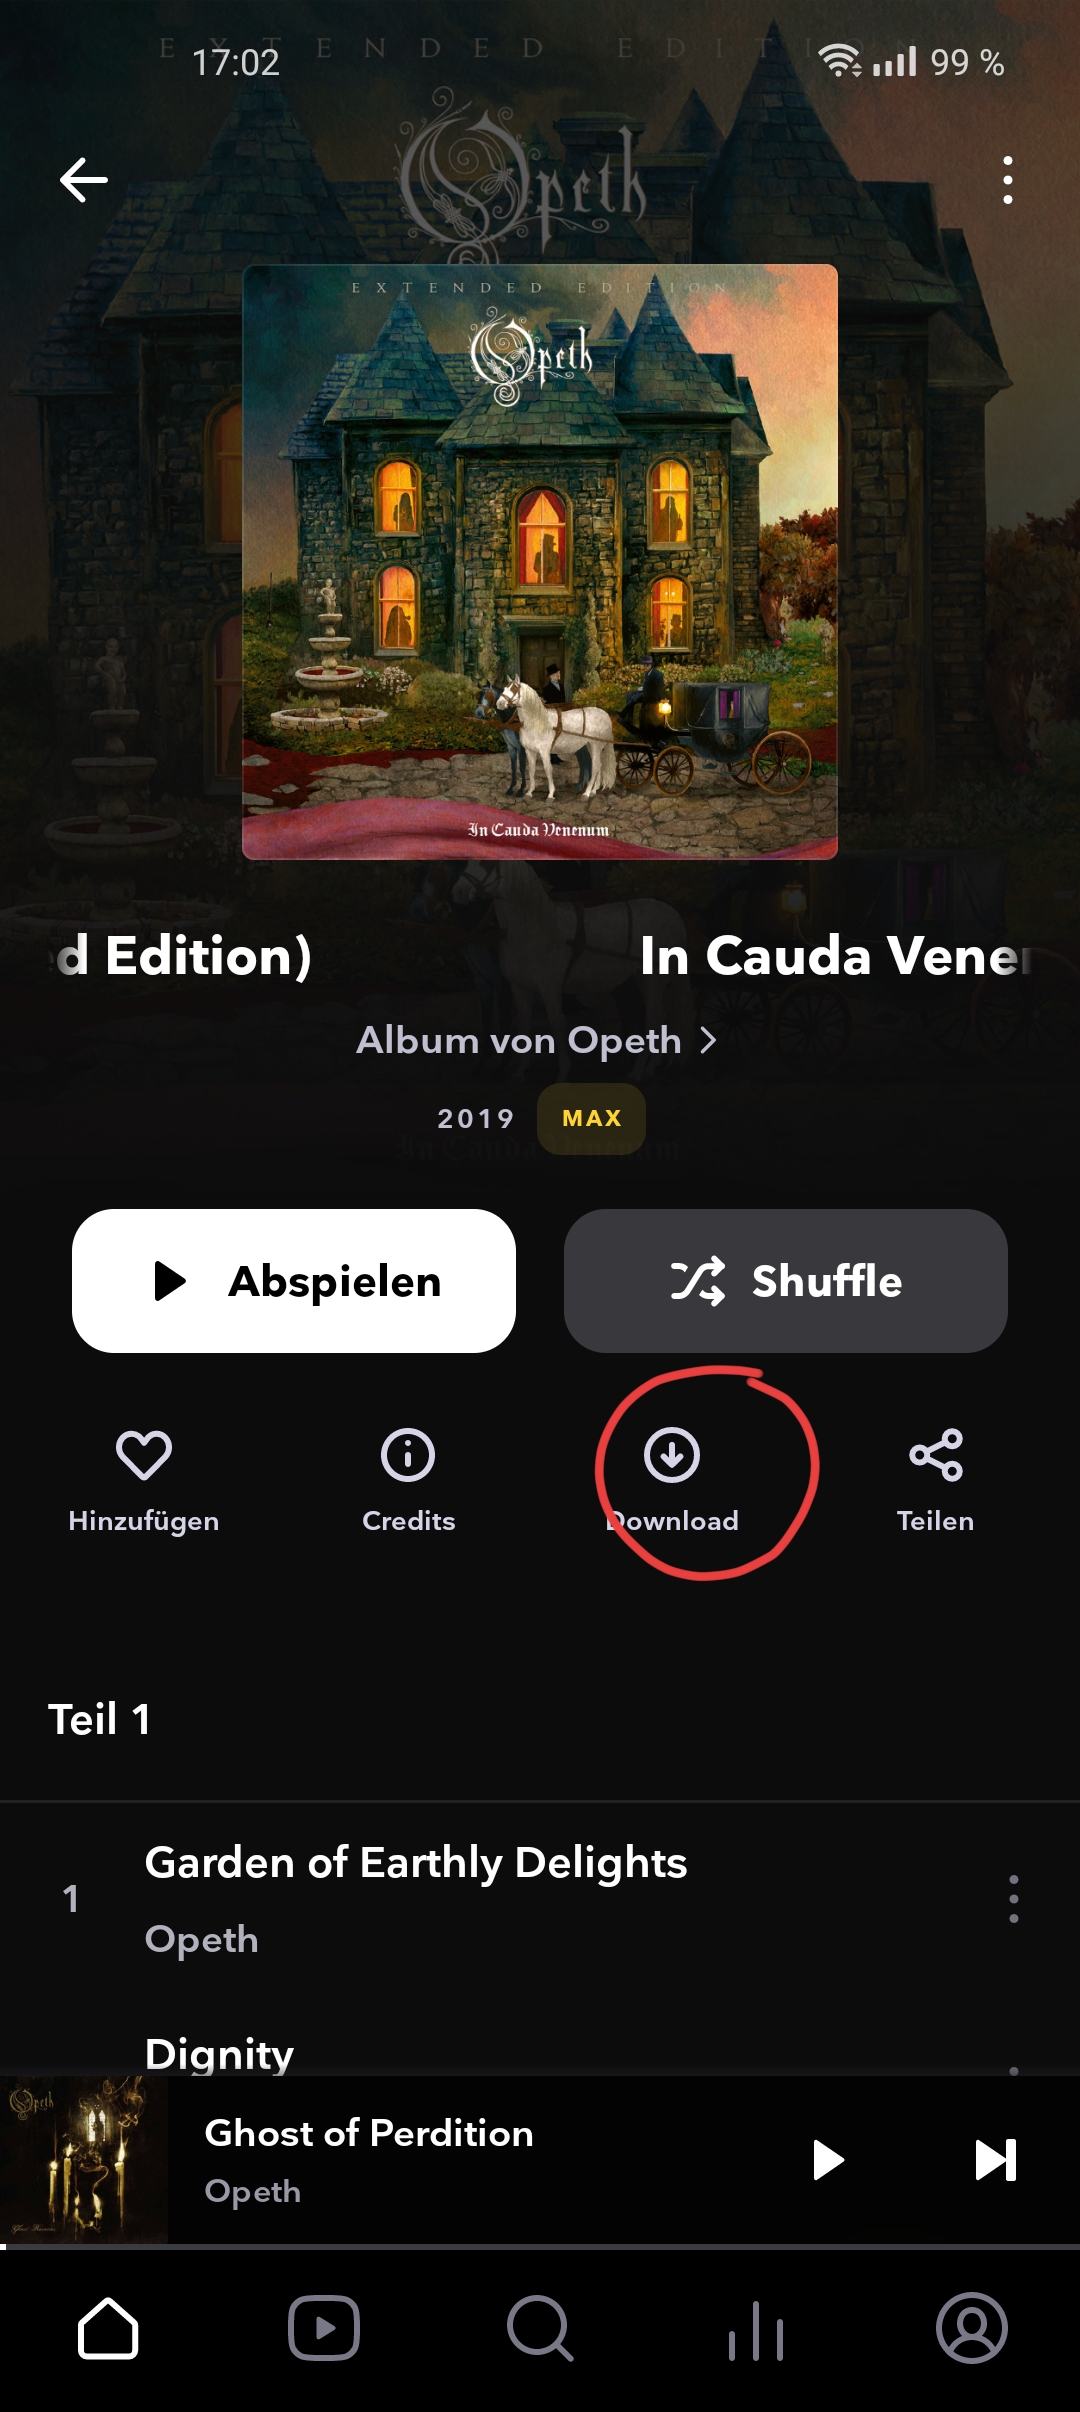This screenshot has height=2412, width=1080.
Task: Share album with the Teilen icon
Action: 935,1455
